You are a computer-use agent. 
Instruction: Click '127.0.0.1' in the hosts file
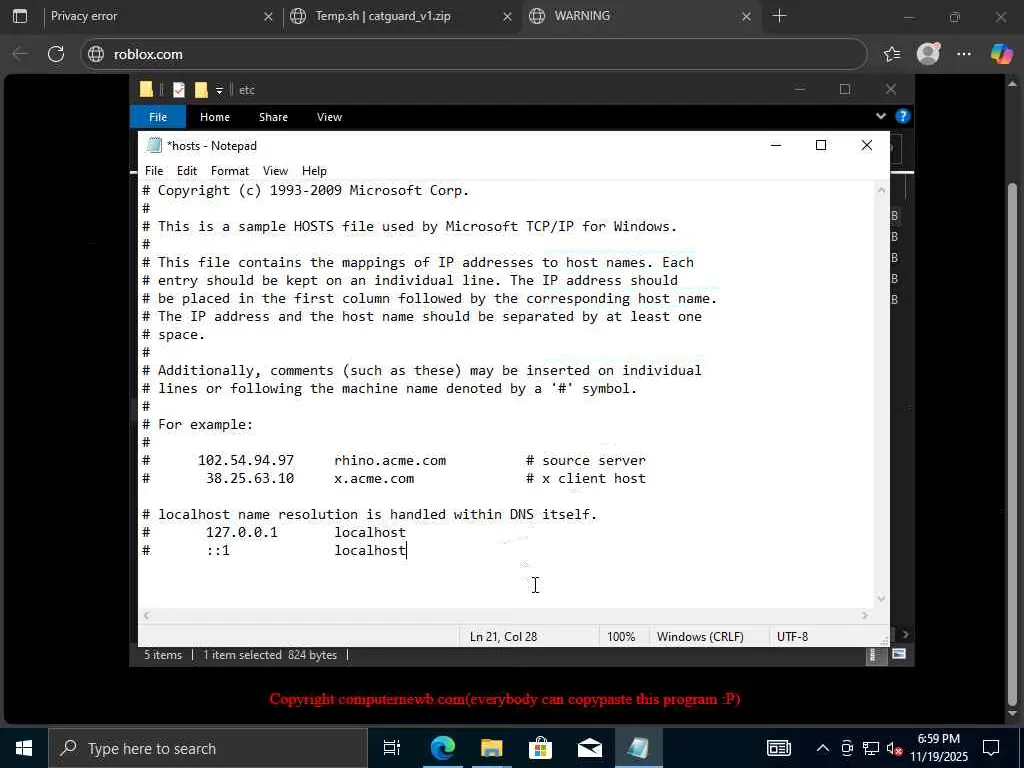242,532
